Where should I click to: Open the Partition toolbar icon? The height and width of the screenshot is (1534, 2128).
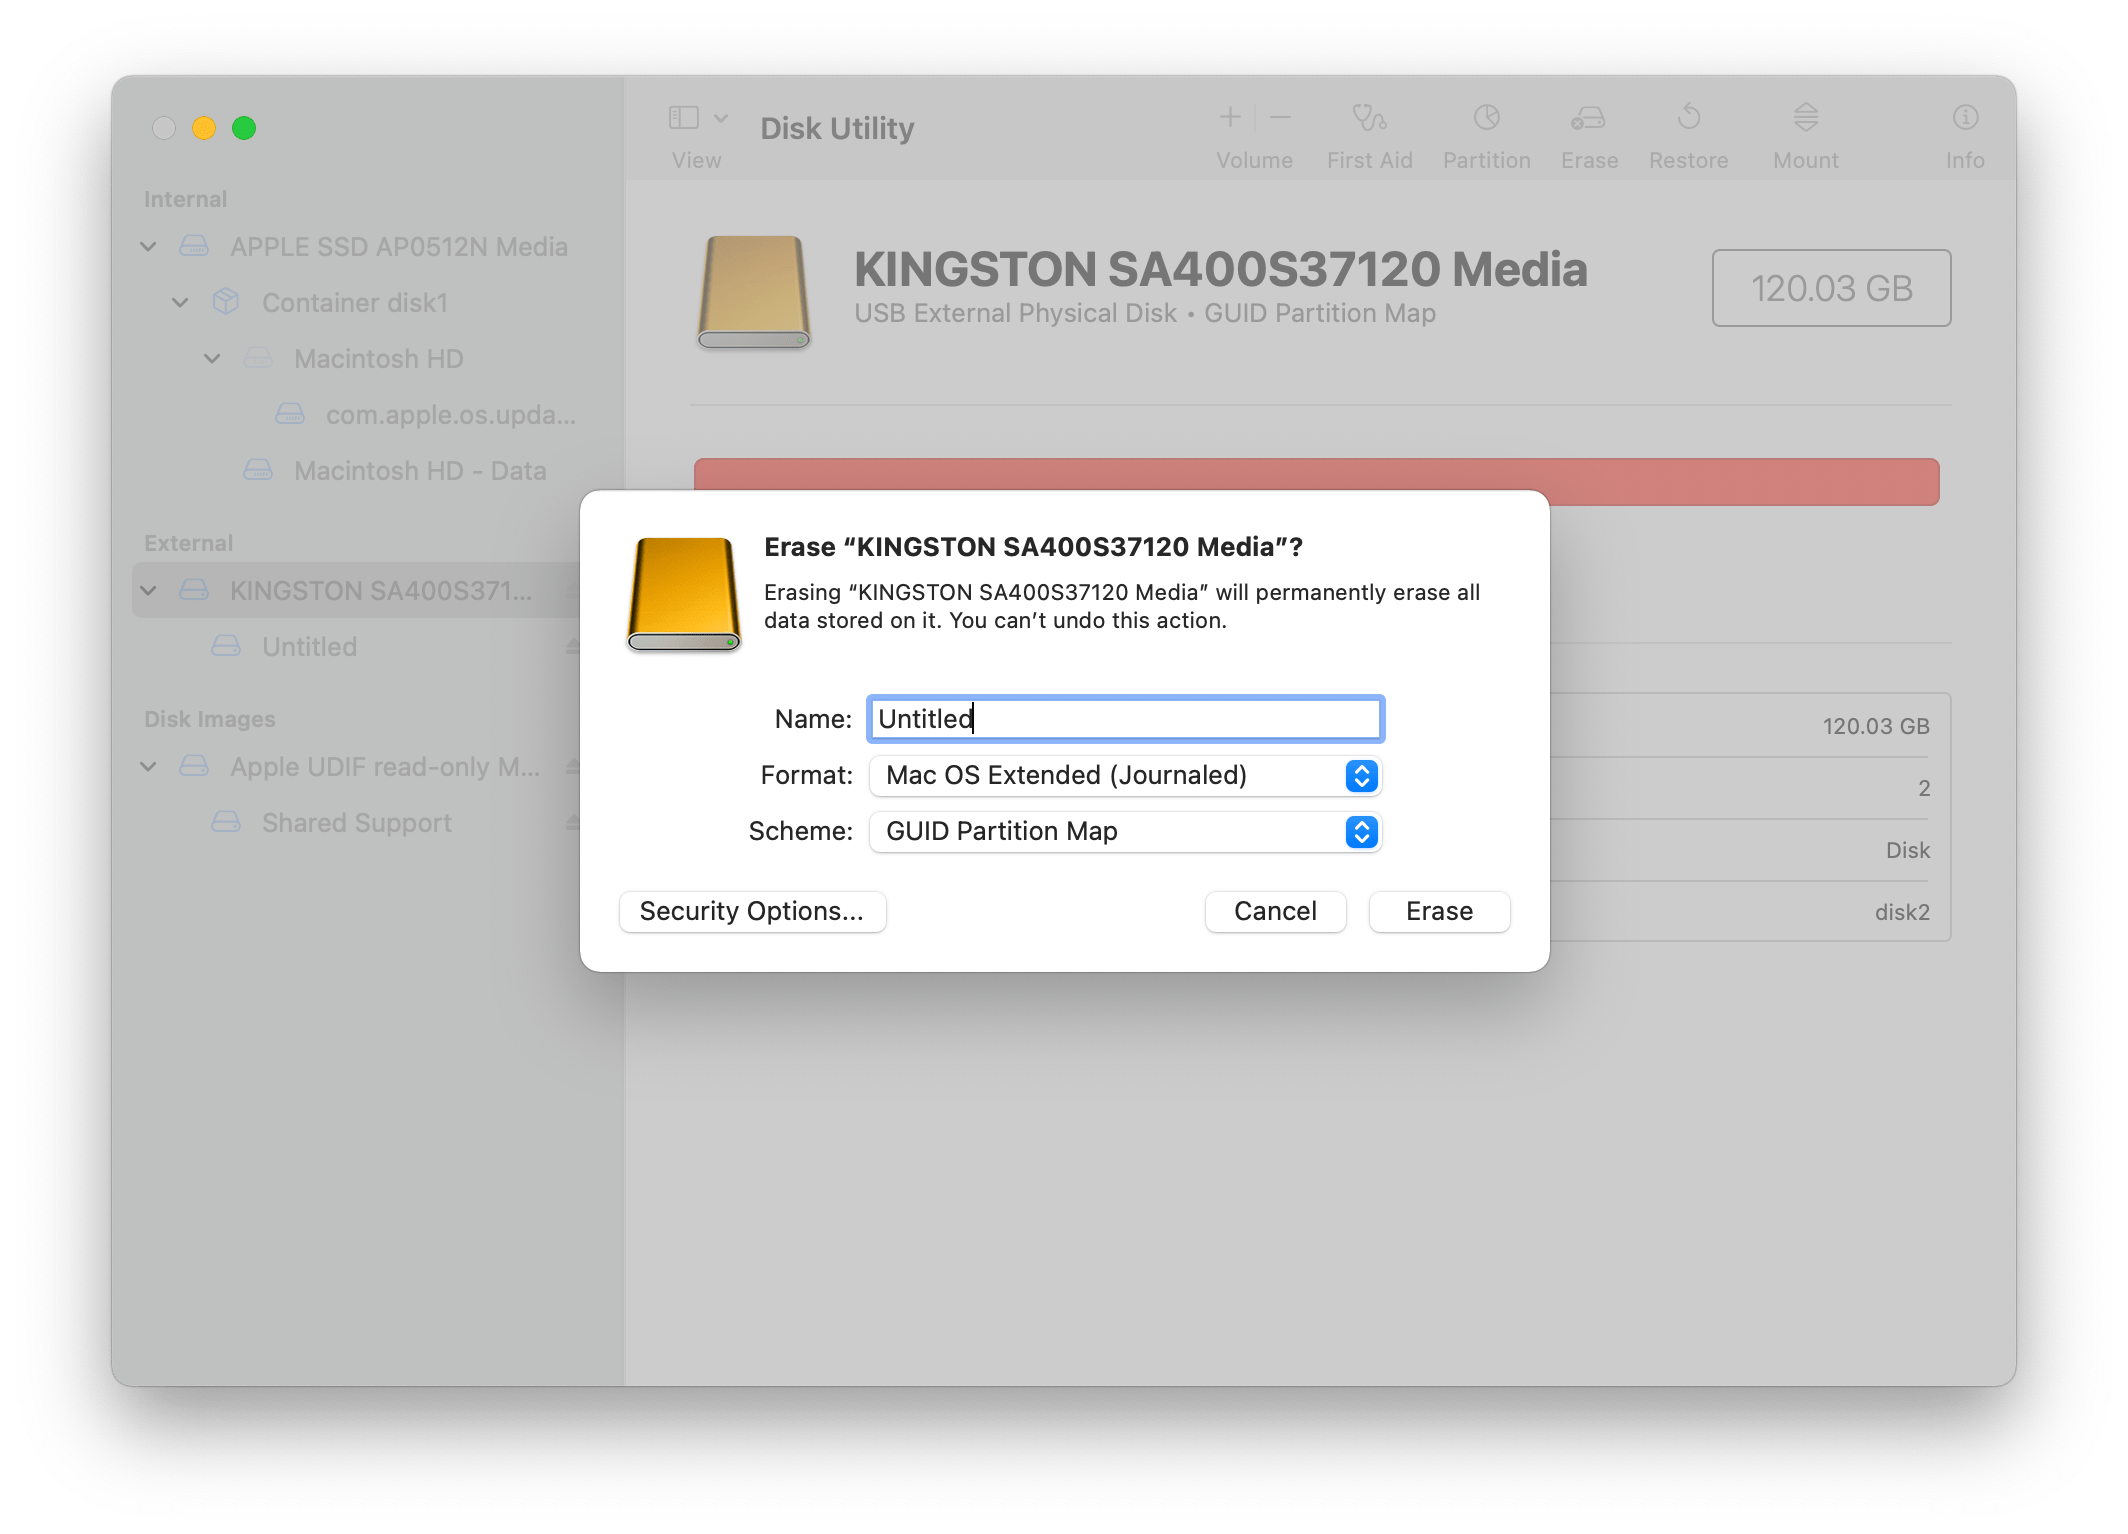pos(1486,118)
